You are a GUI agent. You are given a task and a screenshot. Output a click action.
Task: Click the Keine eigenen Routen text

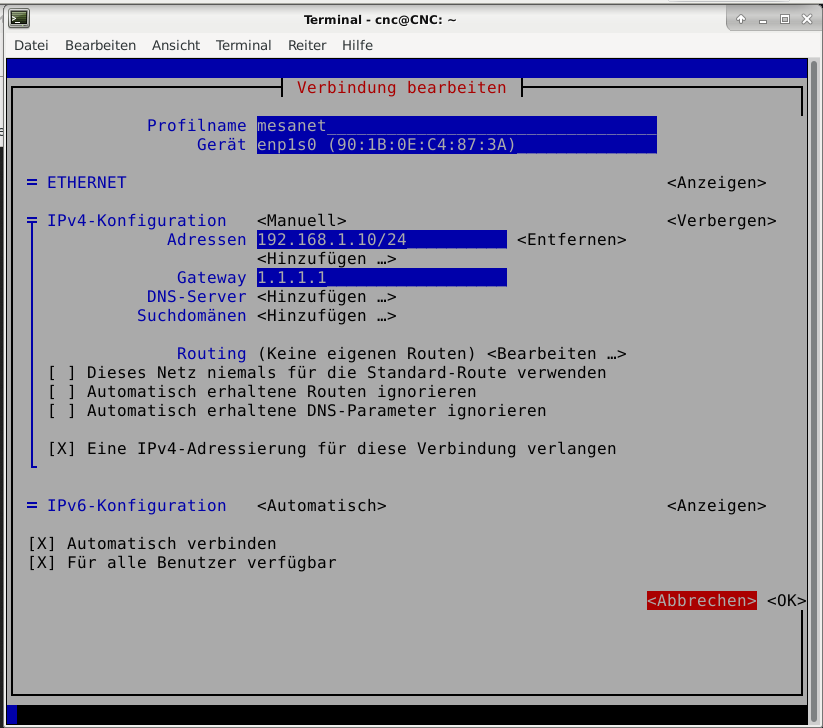click(366, 354)
